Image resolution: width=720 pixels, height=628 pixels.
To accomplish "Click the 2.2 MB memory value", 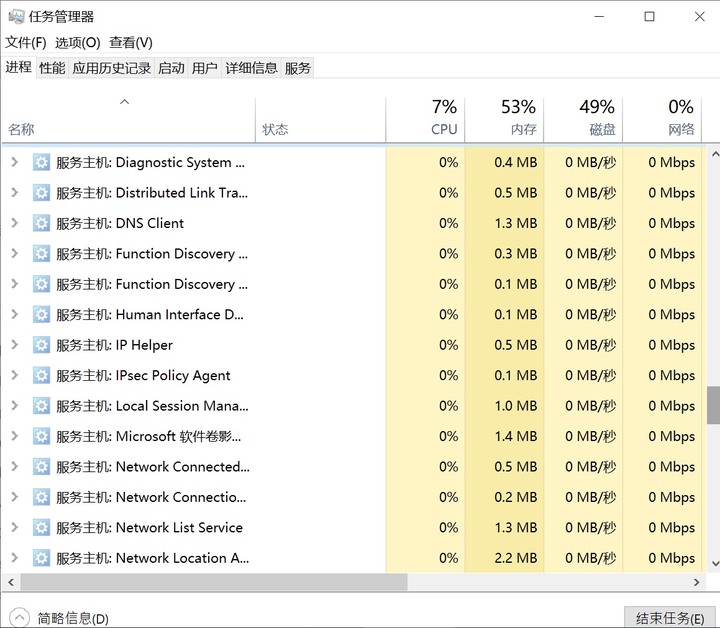I will click(x=516, y=558).
